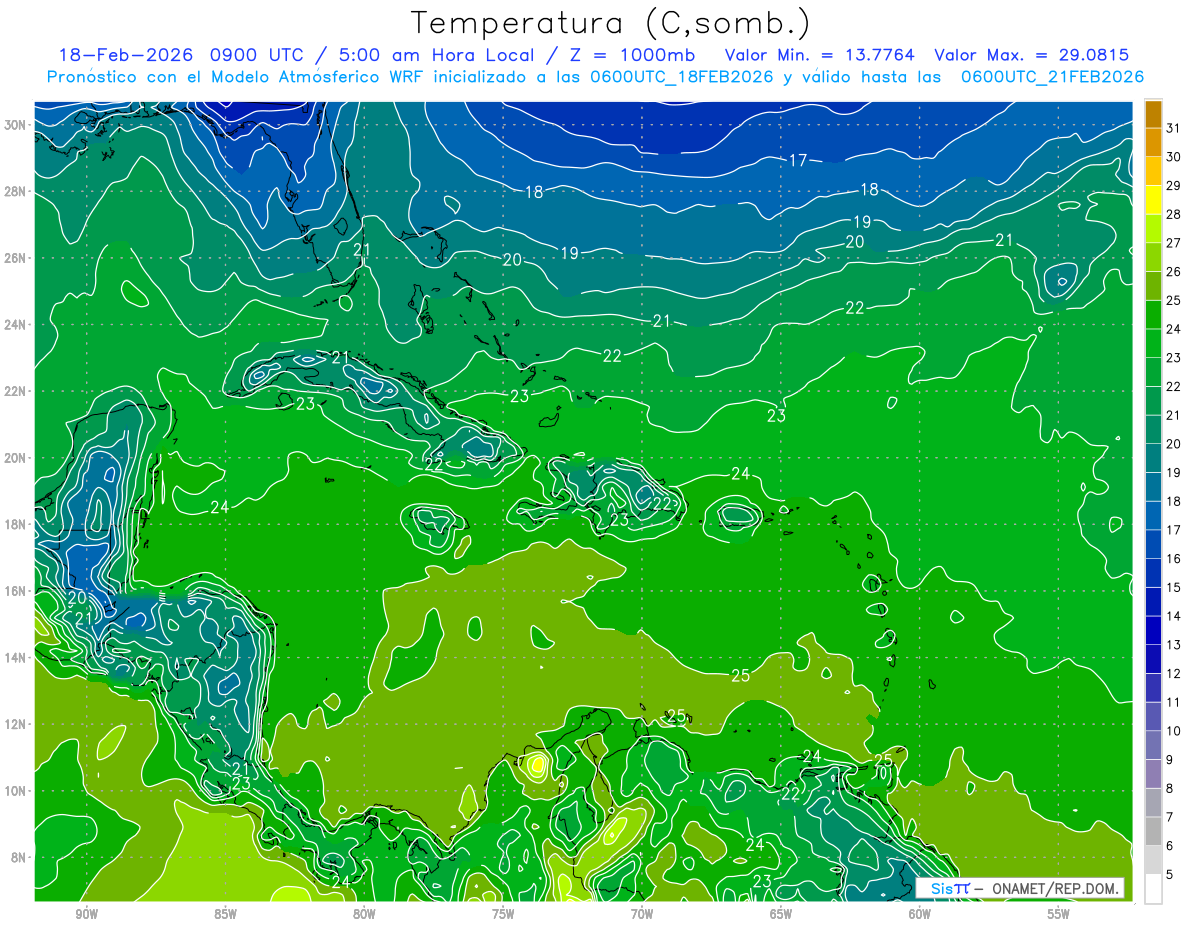Click the '0600UTC_21FEB2026' valid-until timestamp
The image size is (1200, 927).
[x=1052, y=77]
